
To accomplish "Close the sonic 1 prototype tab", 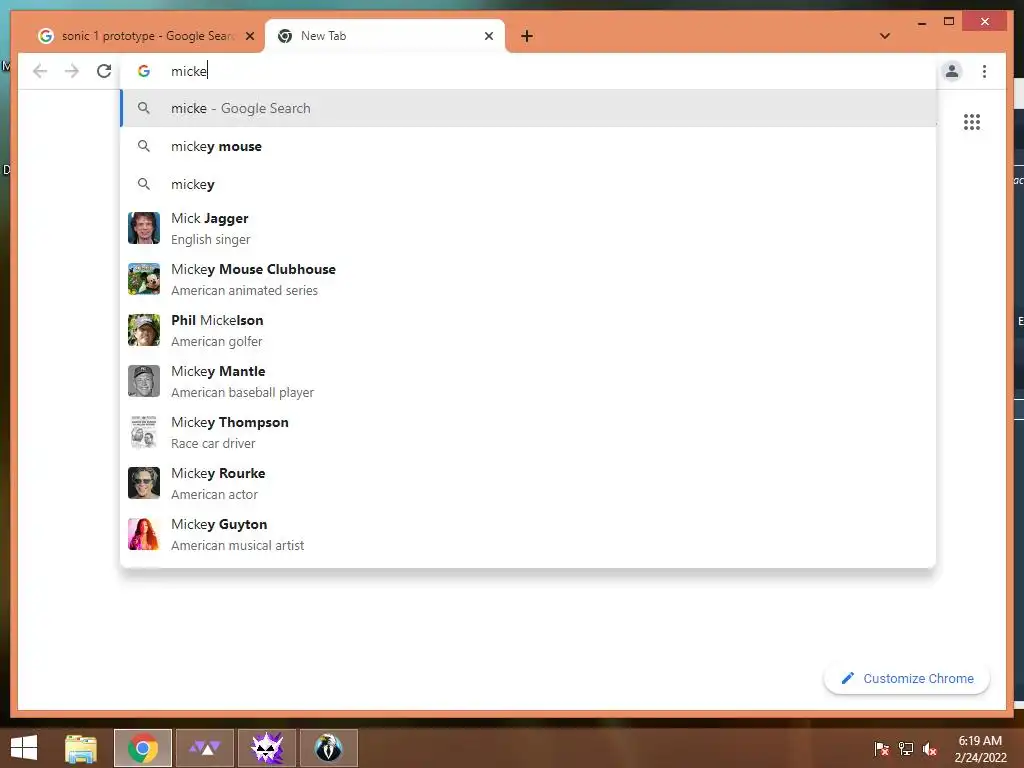I will coord(249,36).
